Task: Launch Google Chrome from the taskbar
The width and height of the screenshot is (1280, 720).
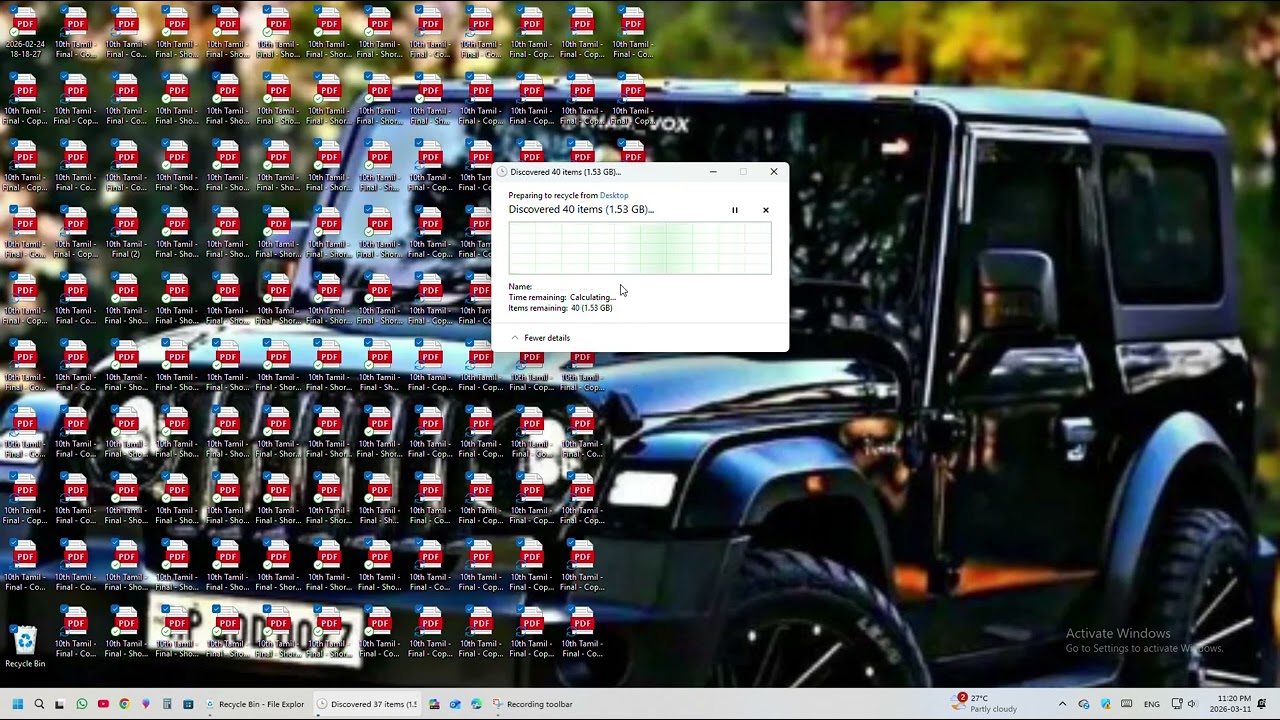Action: [x=124, y=704]
